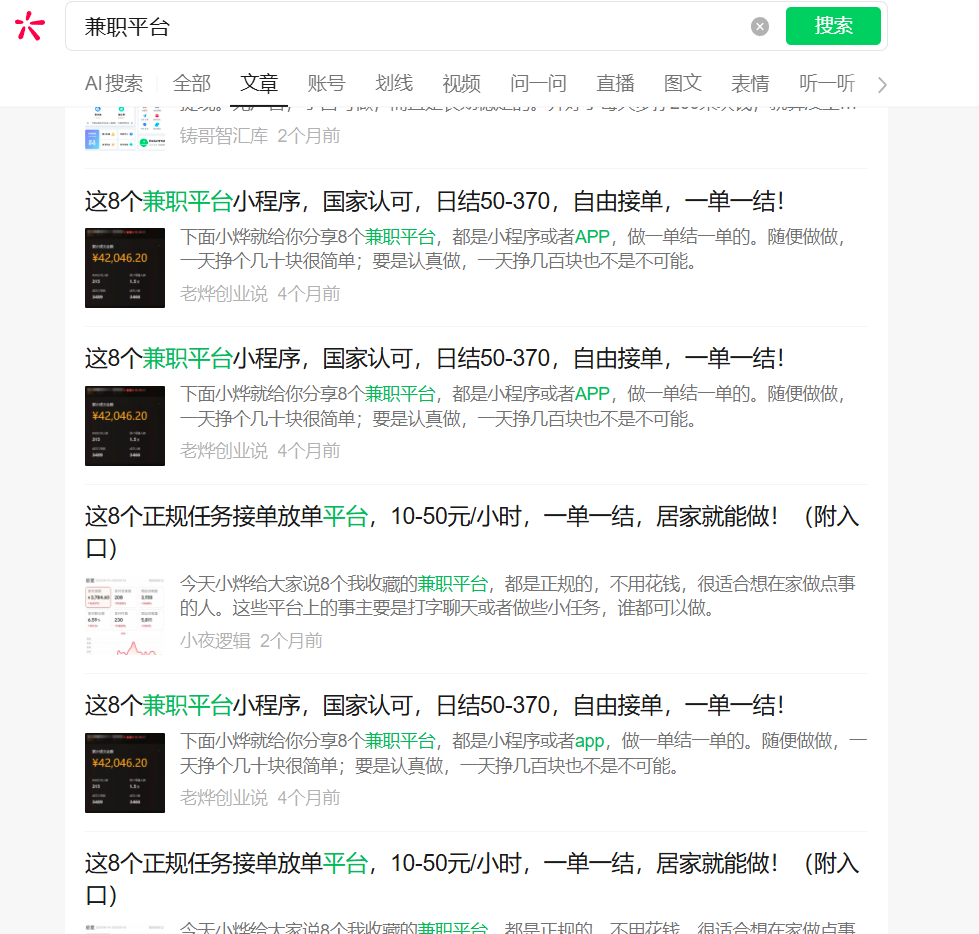Select the 表情 tab
Viewport: 979px width, 934px height.
tap(750, 83)
